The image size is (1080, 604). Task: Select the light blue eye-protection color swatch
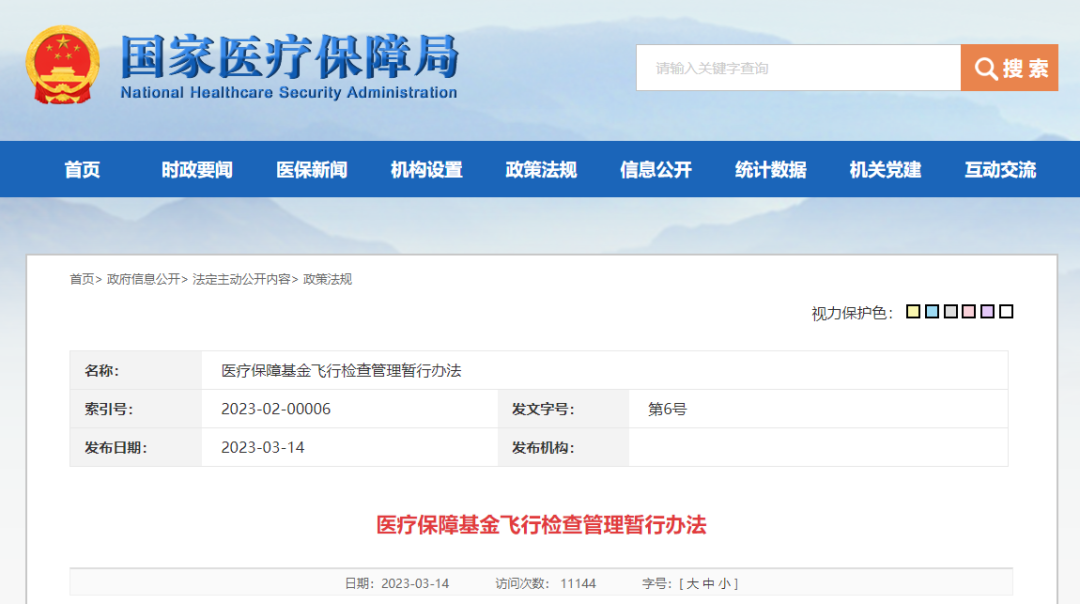[932, 312]
